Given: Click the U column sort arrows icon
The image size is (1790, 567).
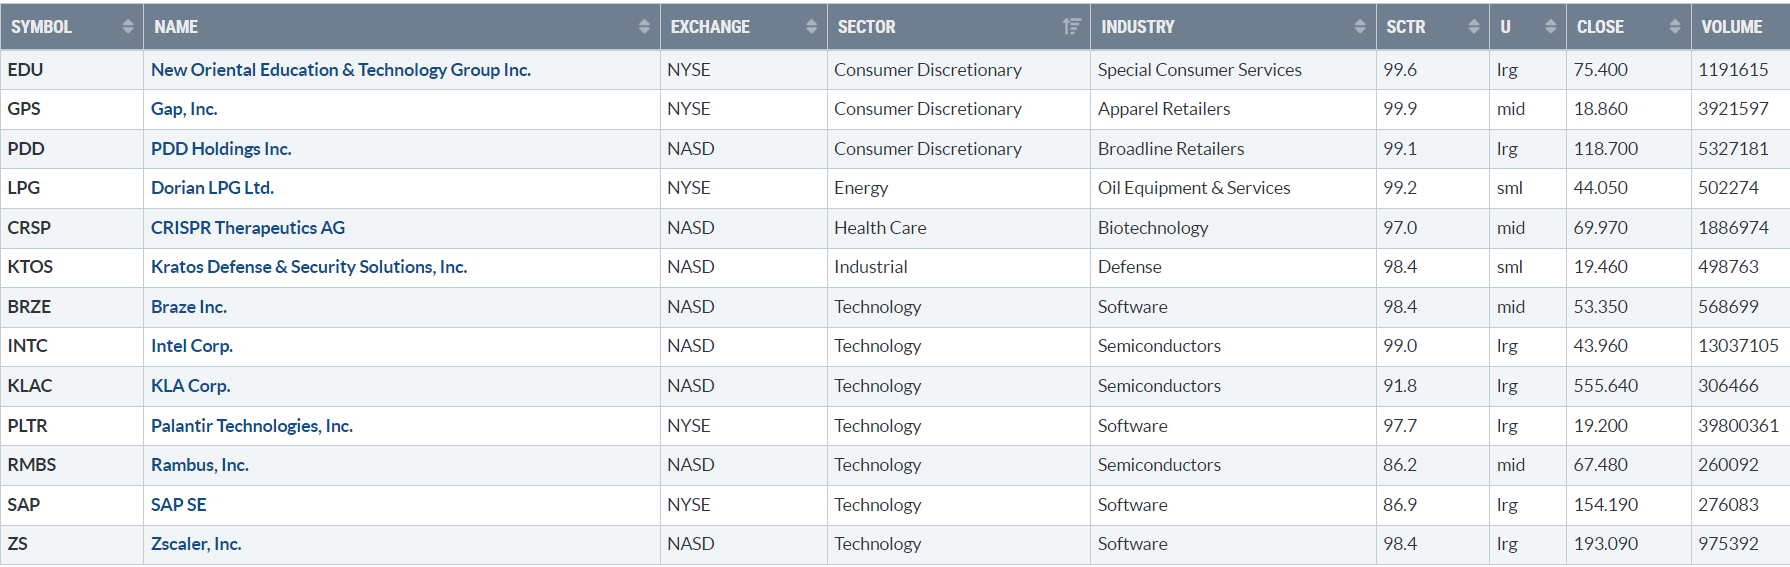Looking at the screenshot, I should 1551,27.
